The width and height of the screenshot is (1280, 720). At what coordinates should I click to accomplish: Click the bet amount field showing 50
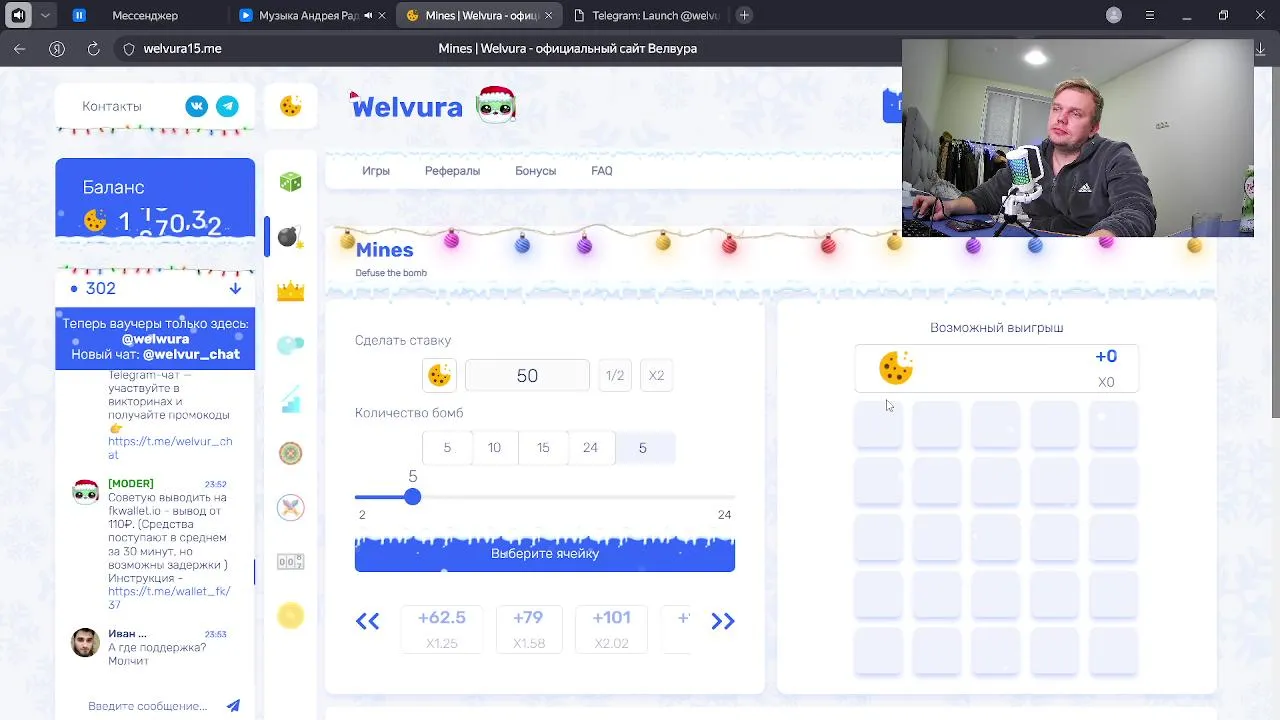527,376
